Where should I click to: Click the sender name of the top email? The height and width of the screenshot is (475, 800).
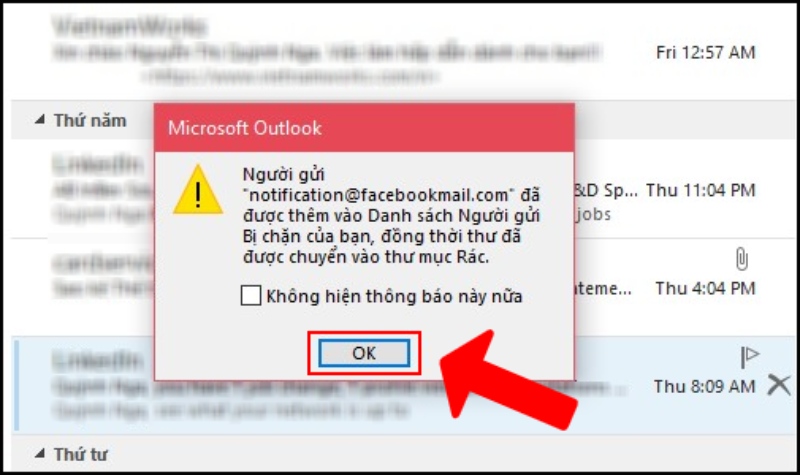(x=130, y=26)
